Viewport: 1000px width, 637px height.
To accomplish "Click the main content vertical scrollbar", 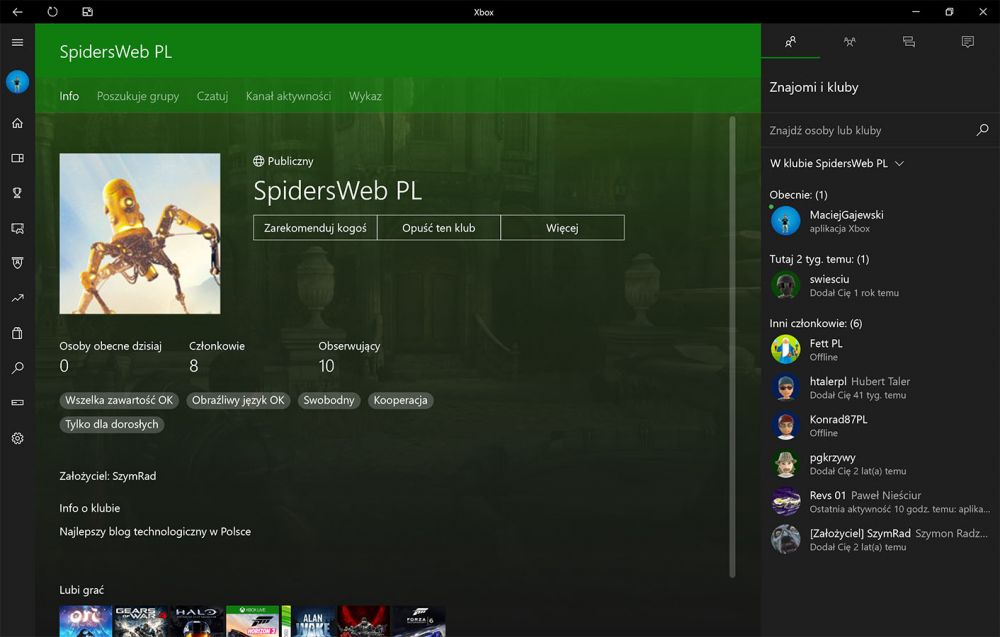I will 732,346.
